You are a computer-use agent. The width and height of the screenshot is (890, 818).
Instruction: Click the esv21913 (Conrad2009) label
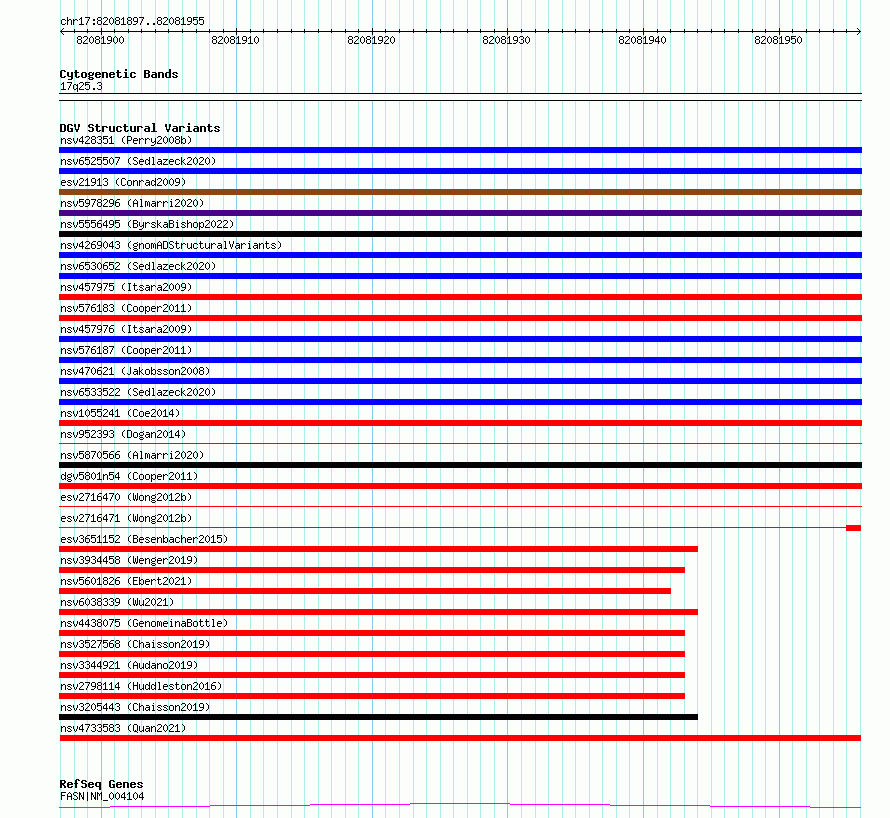point(123,182)
